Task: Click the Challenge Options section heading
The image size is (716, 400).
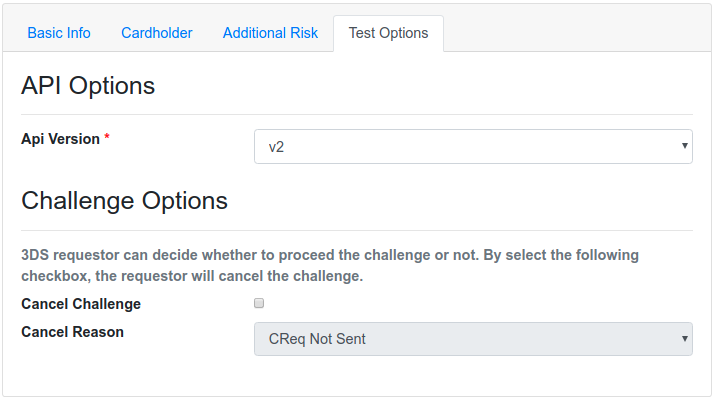Action: tap(124, 201)
